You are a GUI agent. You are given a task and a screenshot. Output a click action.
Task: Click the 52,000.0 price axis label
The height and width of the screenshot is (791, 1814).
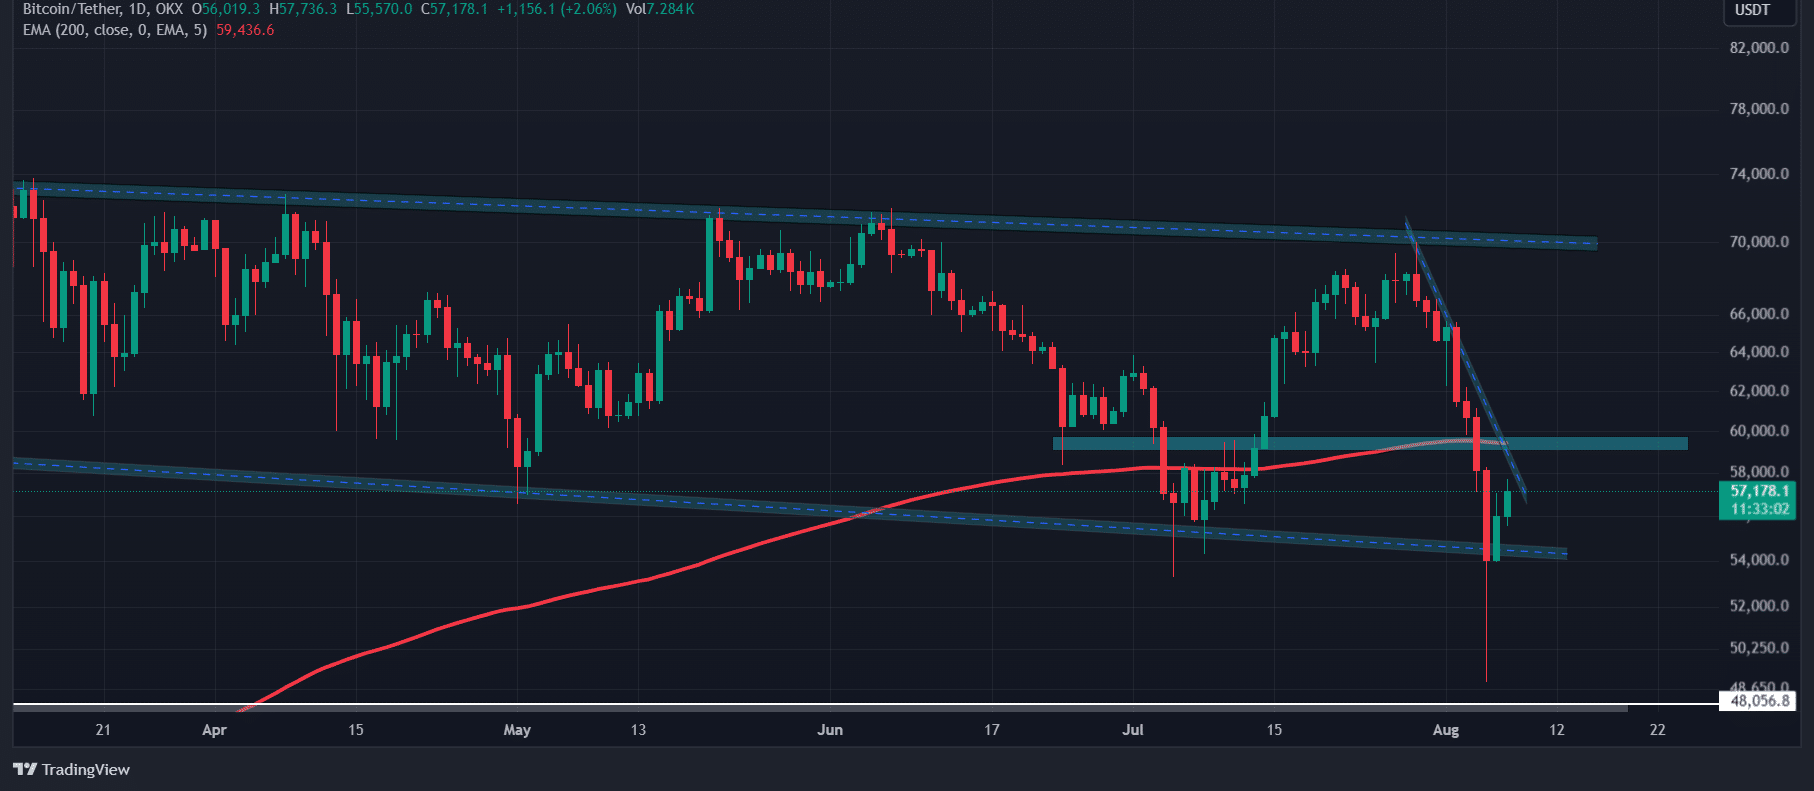(x=1759, y=606)
